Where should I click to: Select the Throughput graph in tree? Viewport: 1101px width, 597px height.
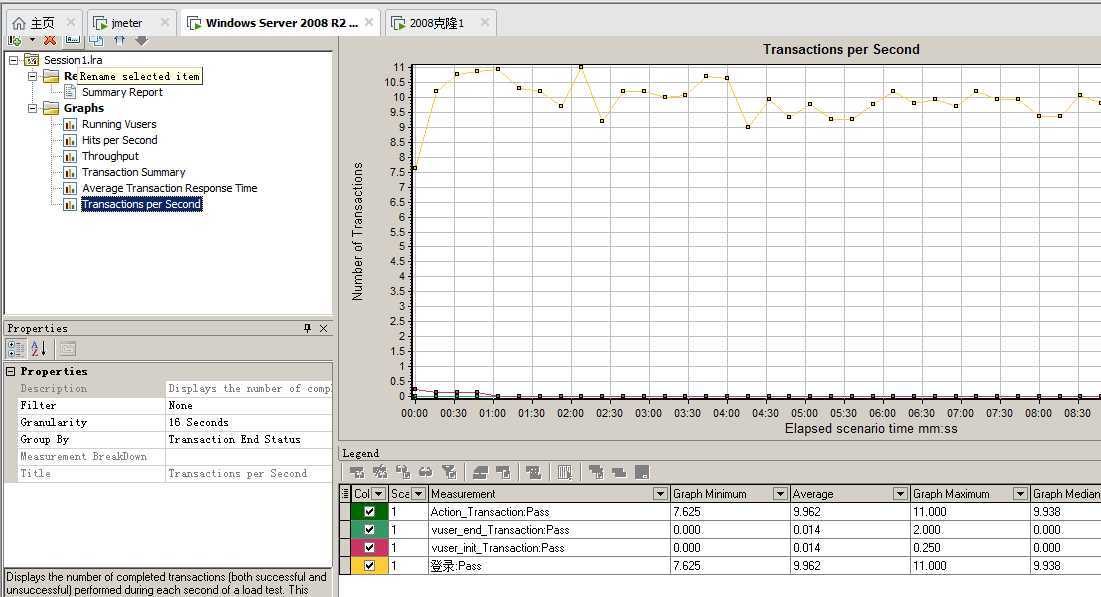pyautogui.click(x=110, y=157)
